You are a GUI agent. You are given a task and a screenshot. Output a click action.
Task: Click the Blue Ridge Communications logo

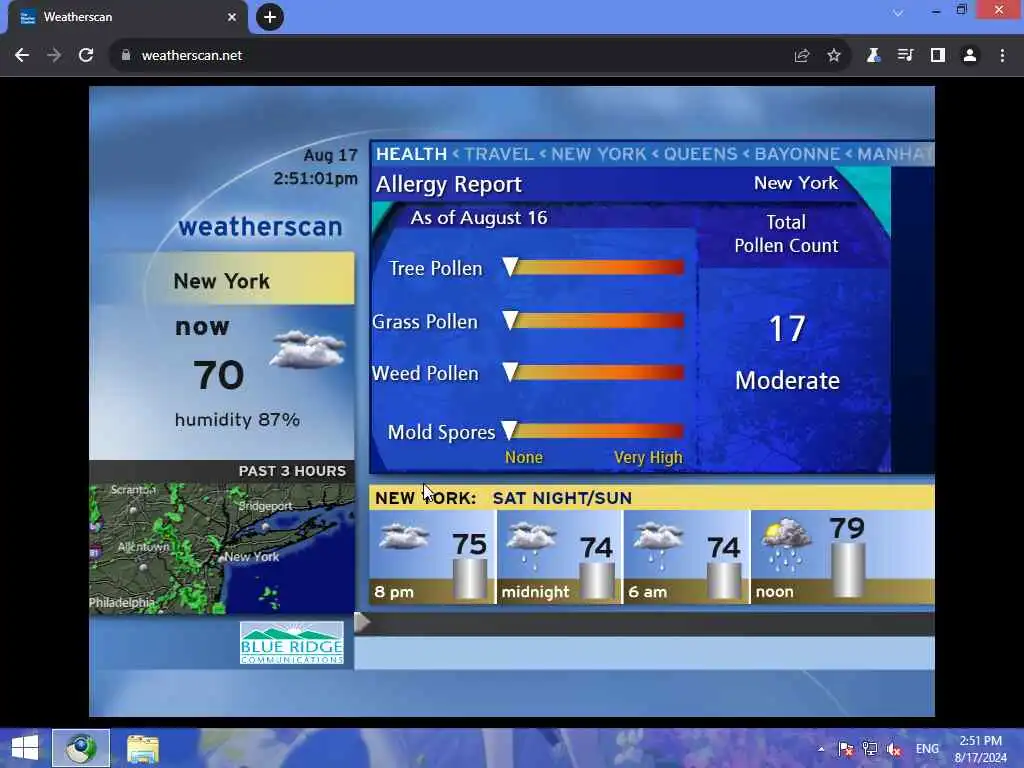(291, 643)
